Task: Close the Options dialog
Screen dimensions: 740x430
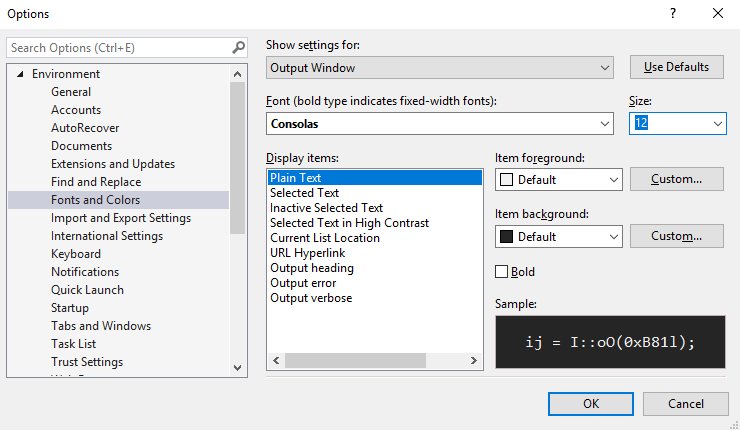Action: coord(718,13)
